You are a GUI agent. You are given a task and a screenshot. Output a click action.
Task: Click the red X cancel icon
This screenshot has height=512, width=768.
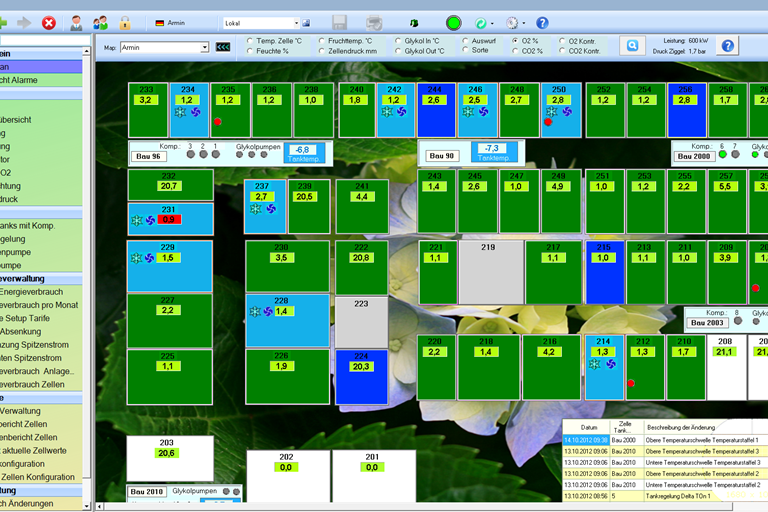(48, 23)
